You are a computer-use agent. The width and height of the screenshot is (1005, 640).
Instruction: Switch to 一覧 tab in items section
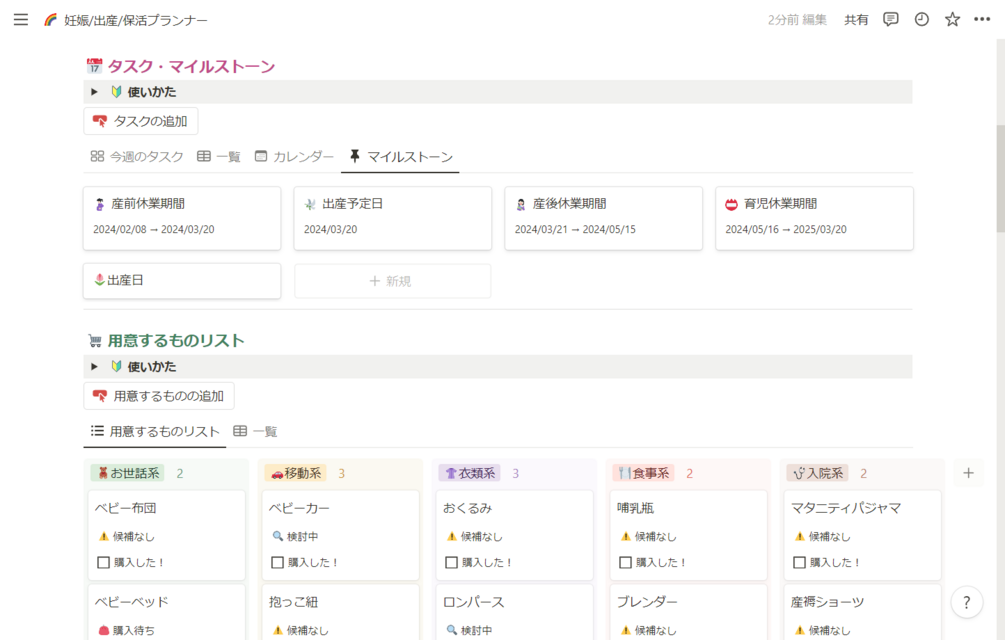pos(255,432)
